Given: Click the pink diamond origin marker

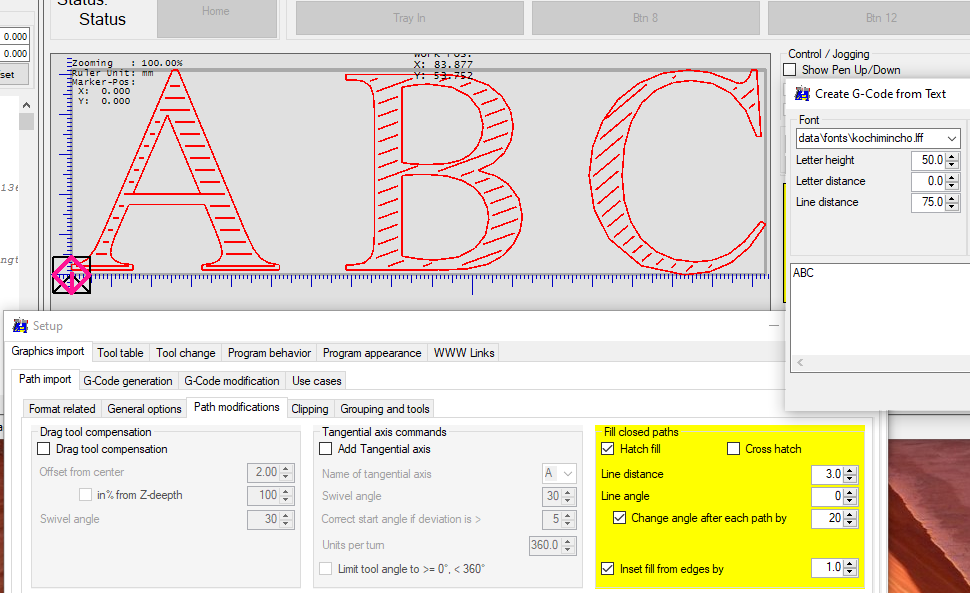Looking at the screenshot, I should pos(70,275).
